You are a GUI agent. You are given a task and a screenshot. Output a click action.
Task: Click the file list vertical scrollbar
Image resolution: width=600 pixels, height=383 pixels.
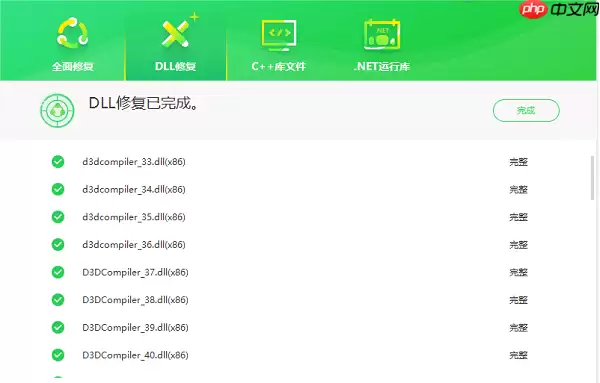(x=593, y=178)
